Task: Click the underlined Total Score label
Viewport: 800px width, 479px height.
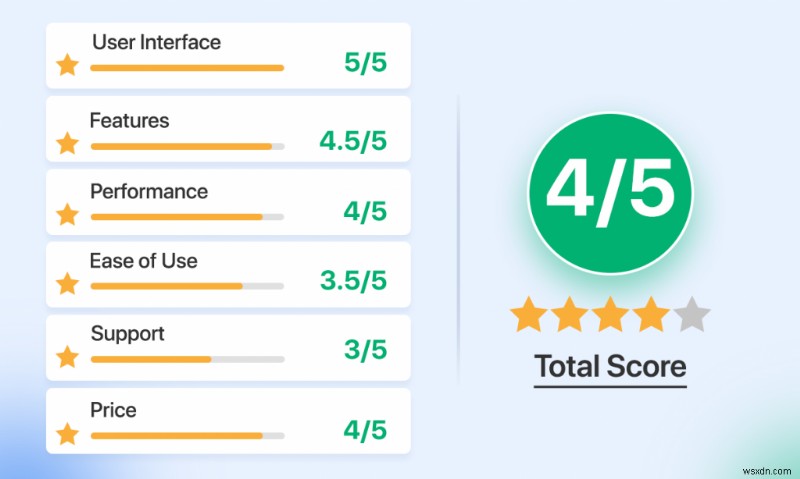Action: coord(610,367)
